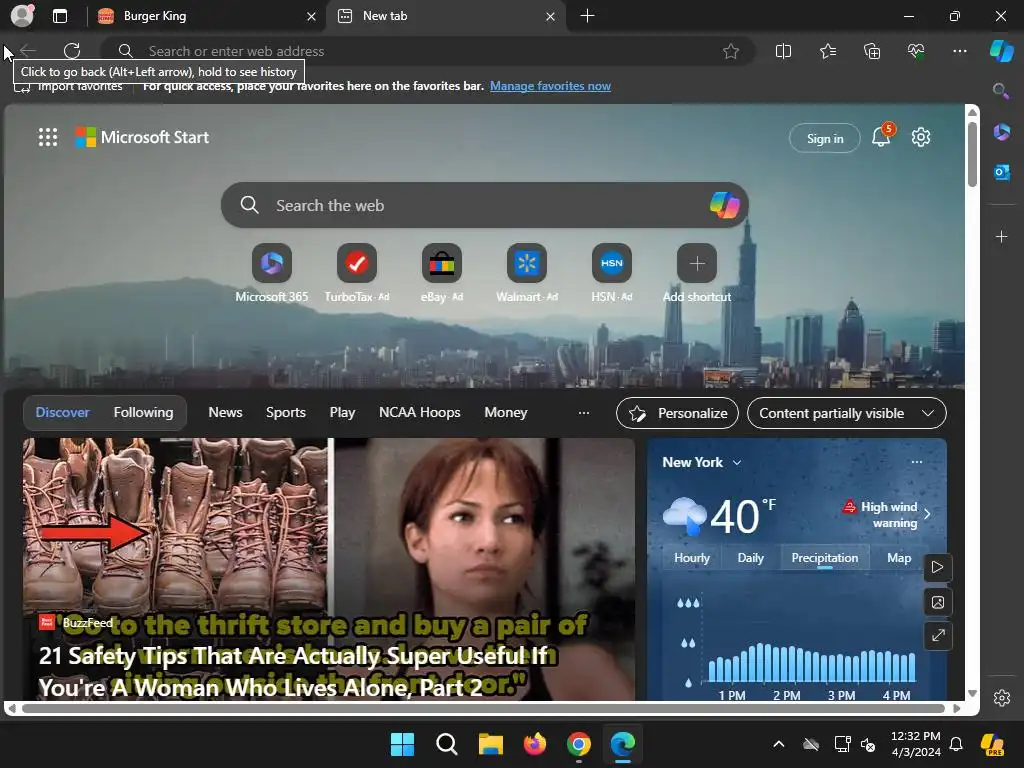Open File Explorer from taskbar
This screenshot has height=768, width=1024.
coord(490,744)
